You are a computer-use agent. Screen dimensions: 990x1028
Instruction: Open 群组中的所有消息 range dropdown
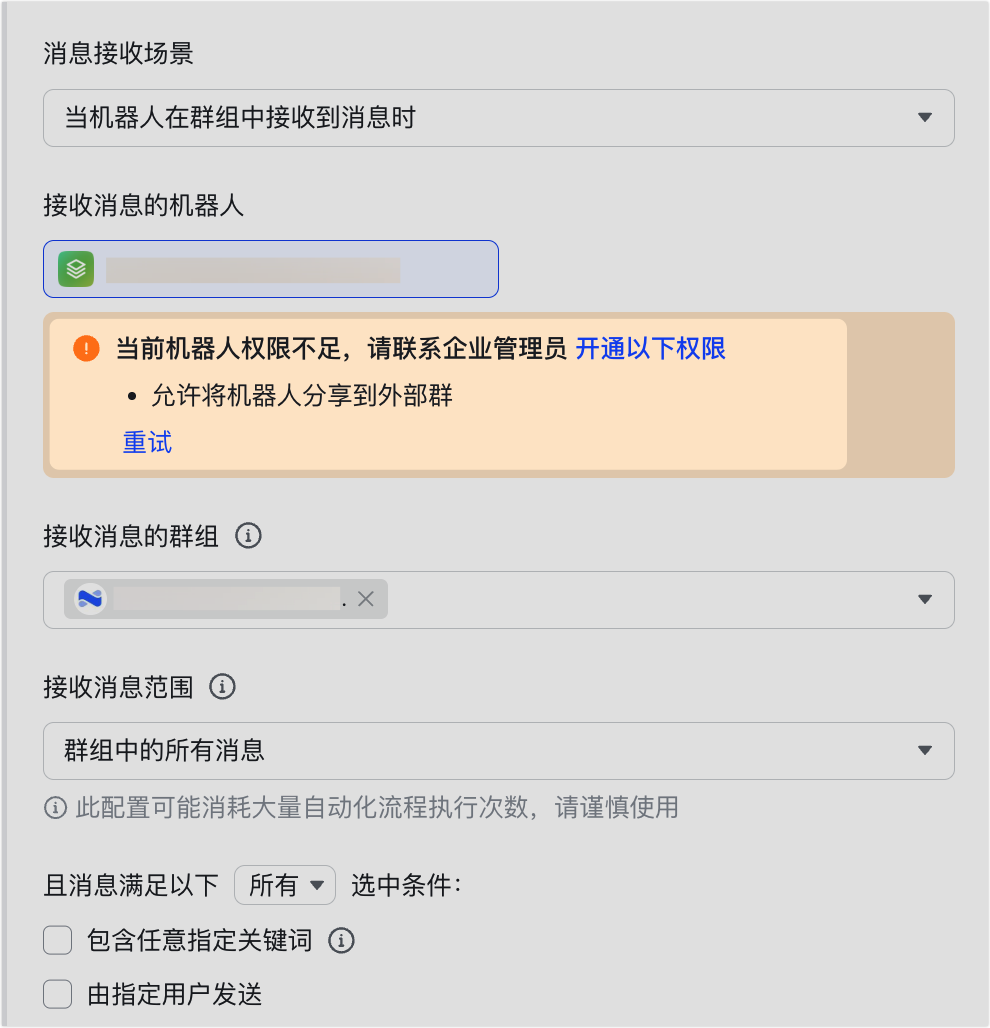coord(498,750)
